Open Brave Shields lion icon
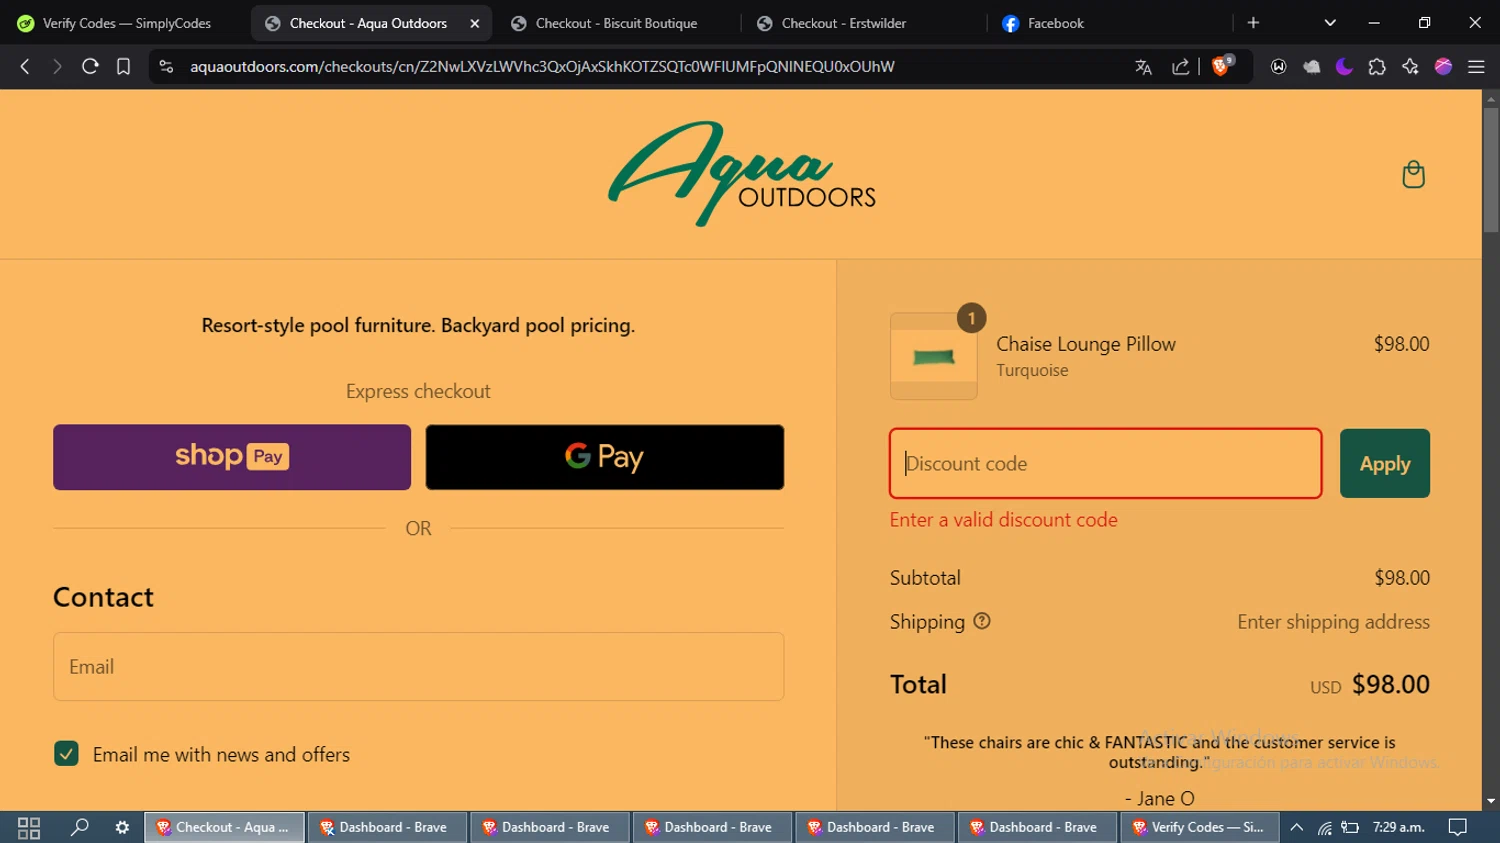Image resolution: width=1500 pixels, height=843 pixels. tap(1221, 66)
